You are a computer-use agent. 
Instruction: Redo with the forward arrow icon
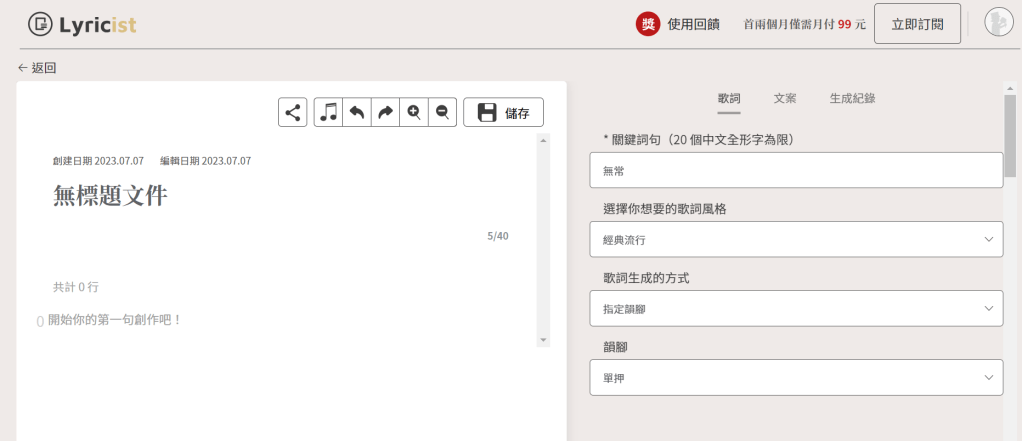[385, 112]
